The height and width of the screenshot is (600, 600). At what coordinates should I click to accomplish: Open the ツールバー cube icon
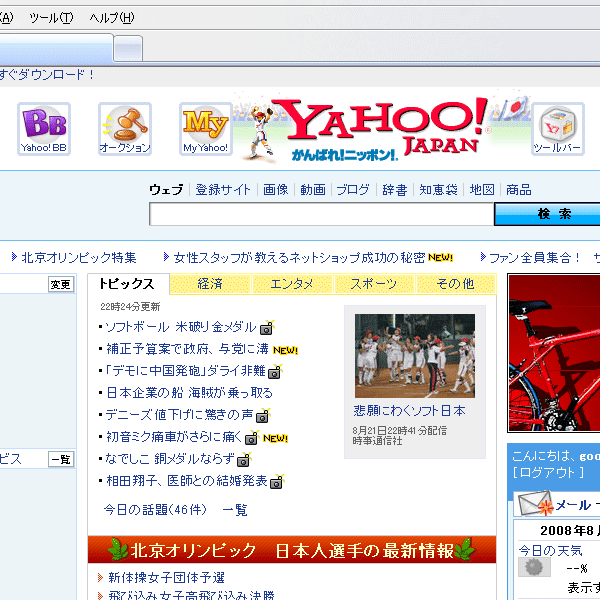coord(558,129)
